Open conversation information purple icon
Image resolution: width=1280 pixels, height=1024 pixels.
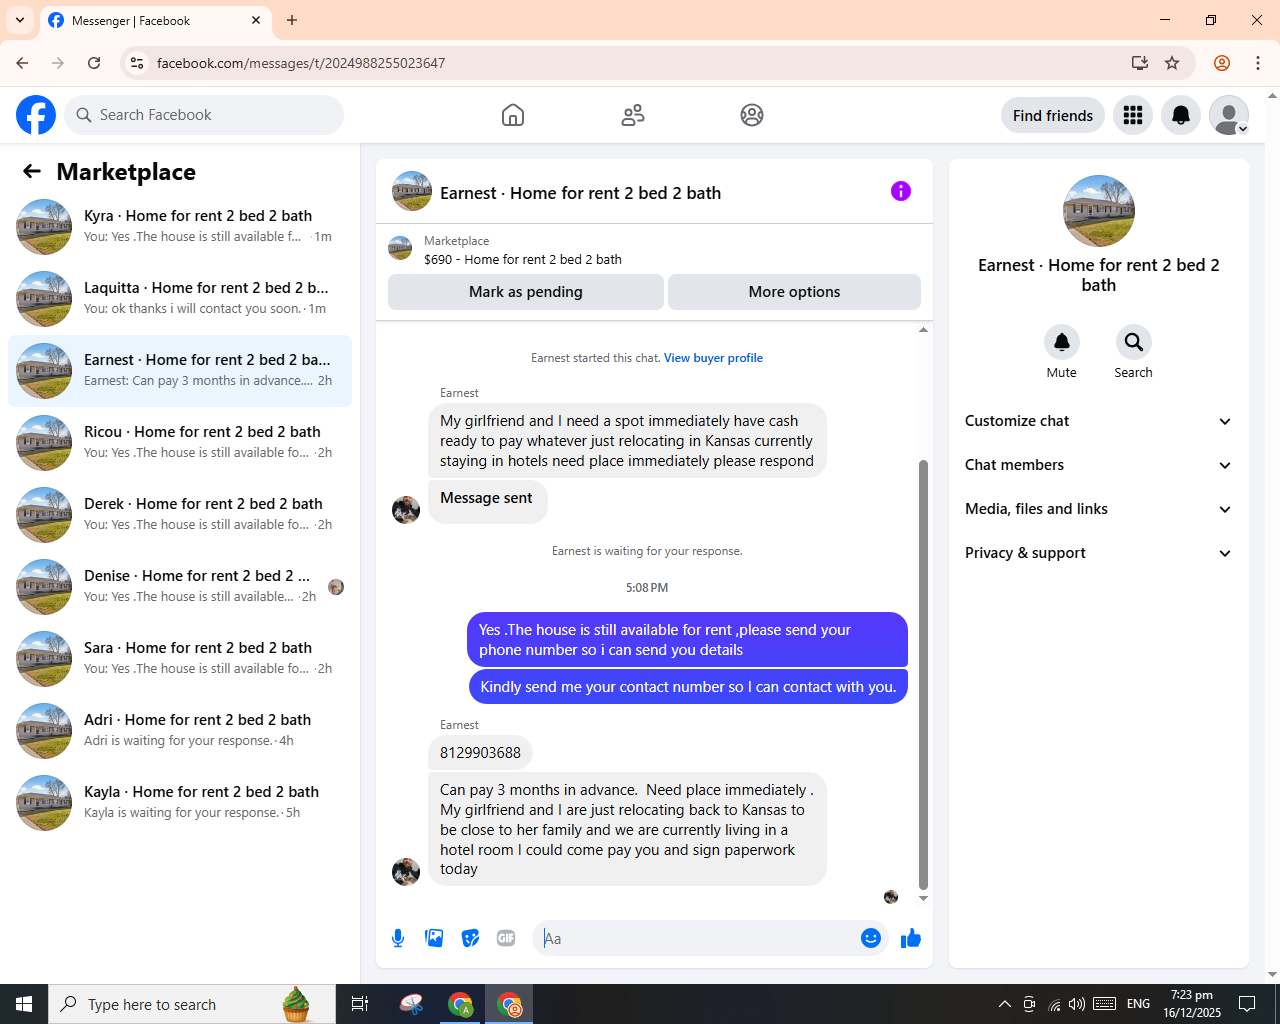901,191
